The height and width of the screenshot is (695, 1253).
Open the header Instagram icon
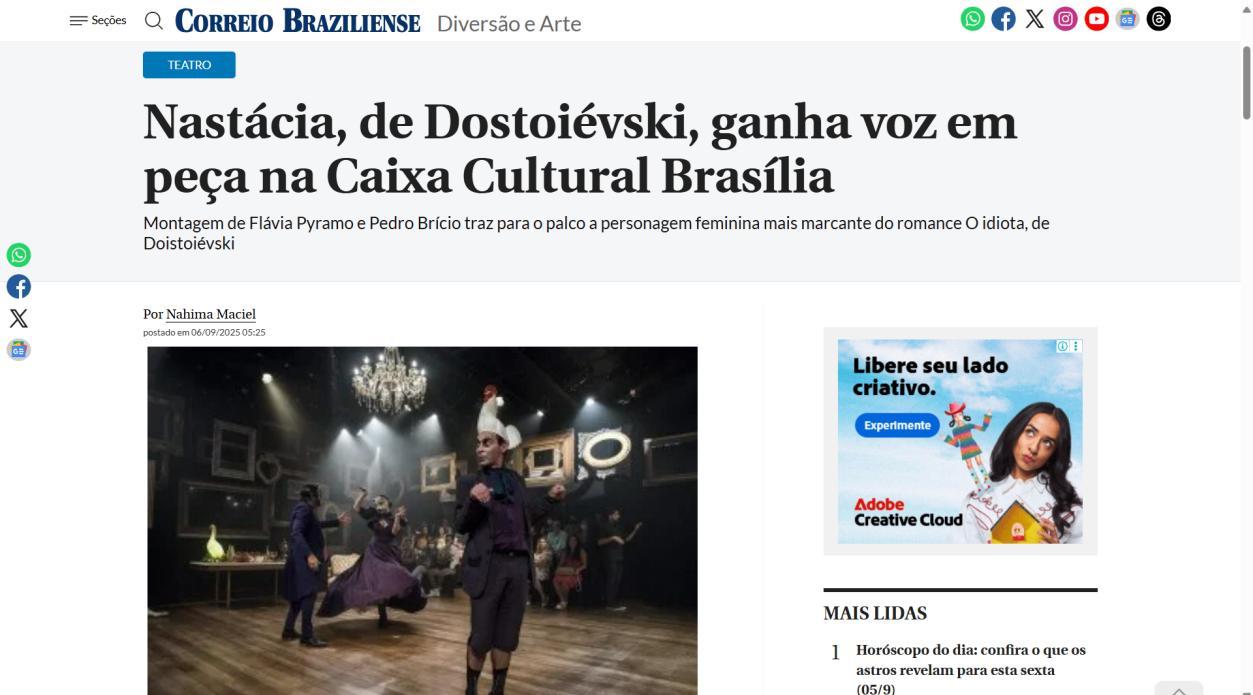(1065, 19)
